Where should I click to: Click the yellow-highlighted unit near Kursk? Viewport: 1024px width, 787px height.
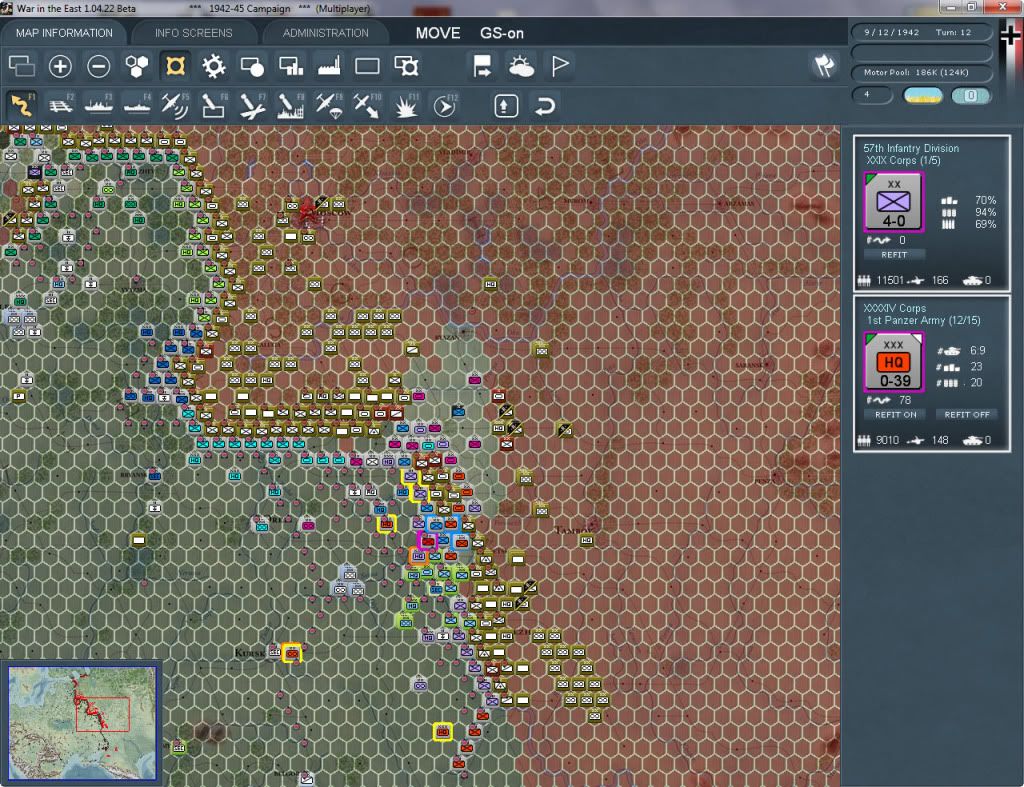(291, 652)
